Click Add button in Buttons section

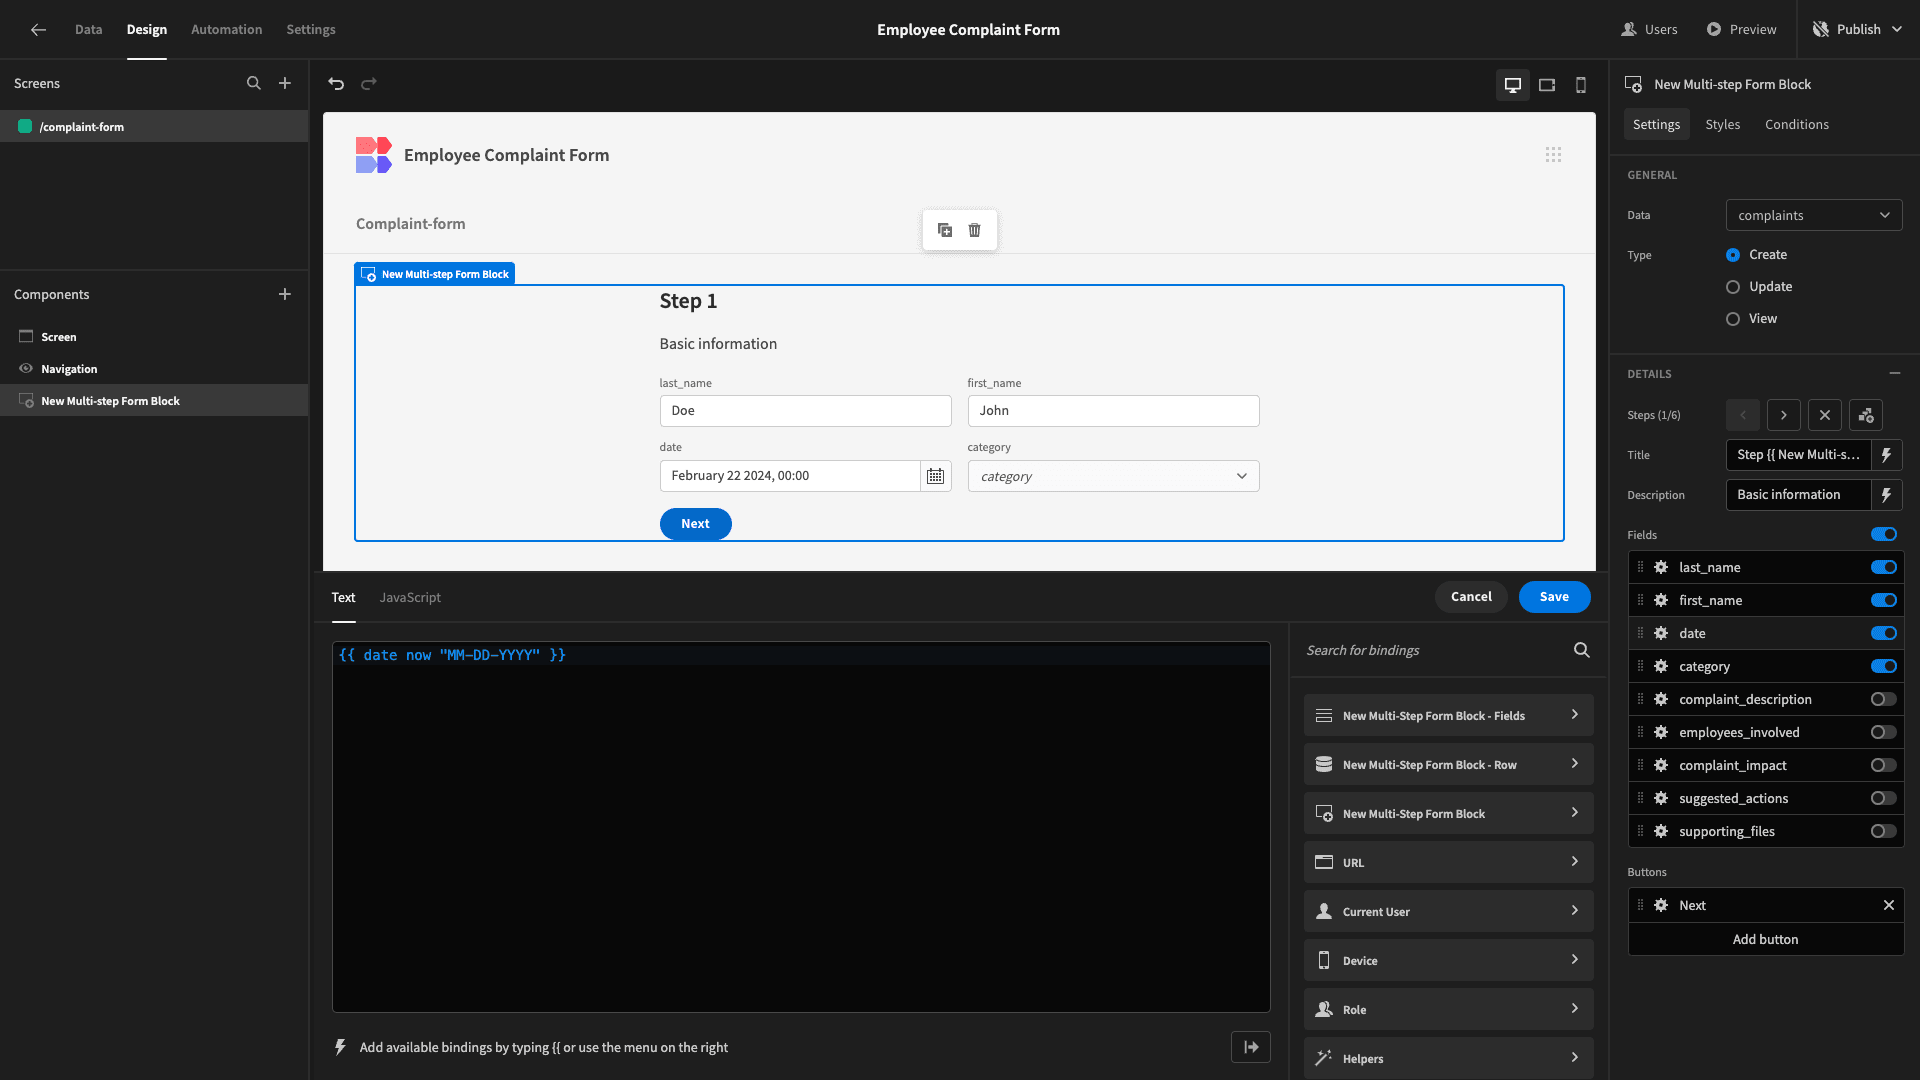pyautogui.click(x=1765, y=939)
